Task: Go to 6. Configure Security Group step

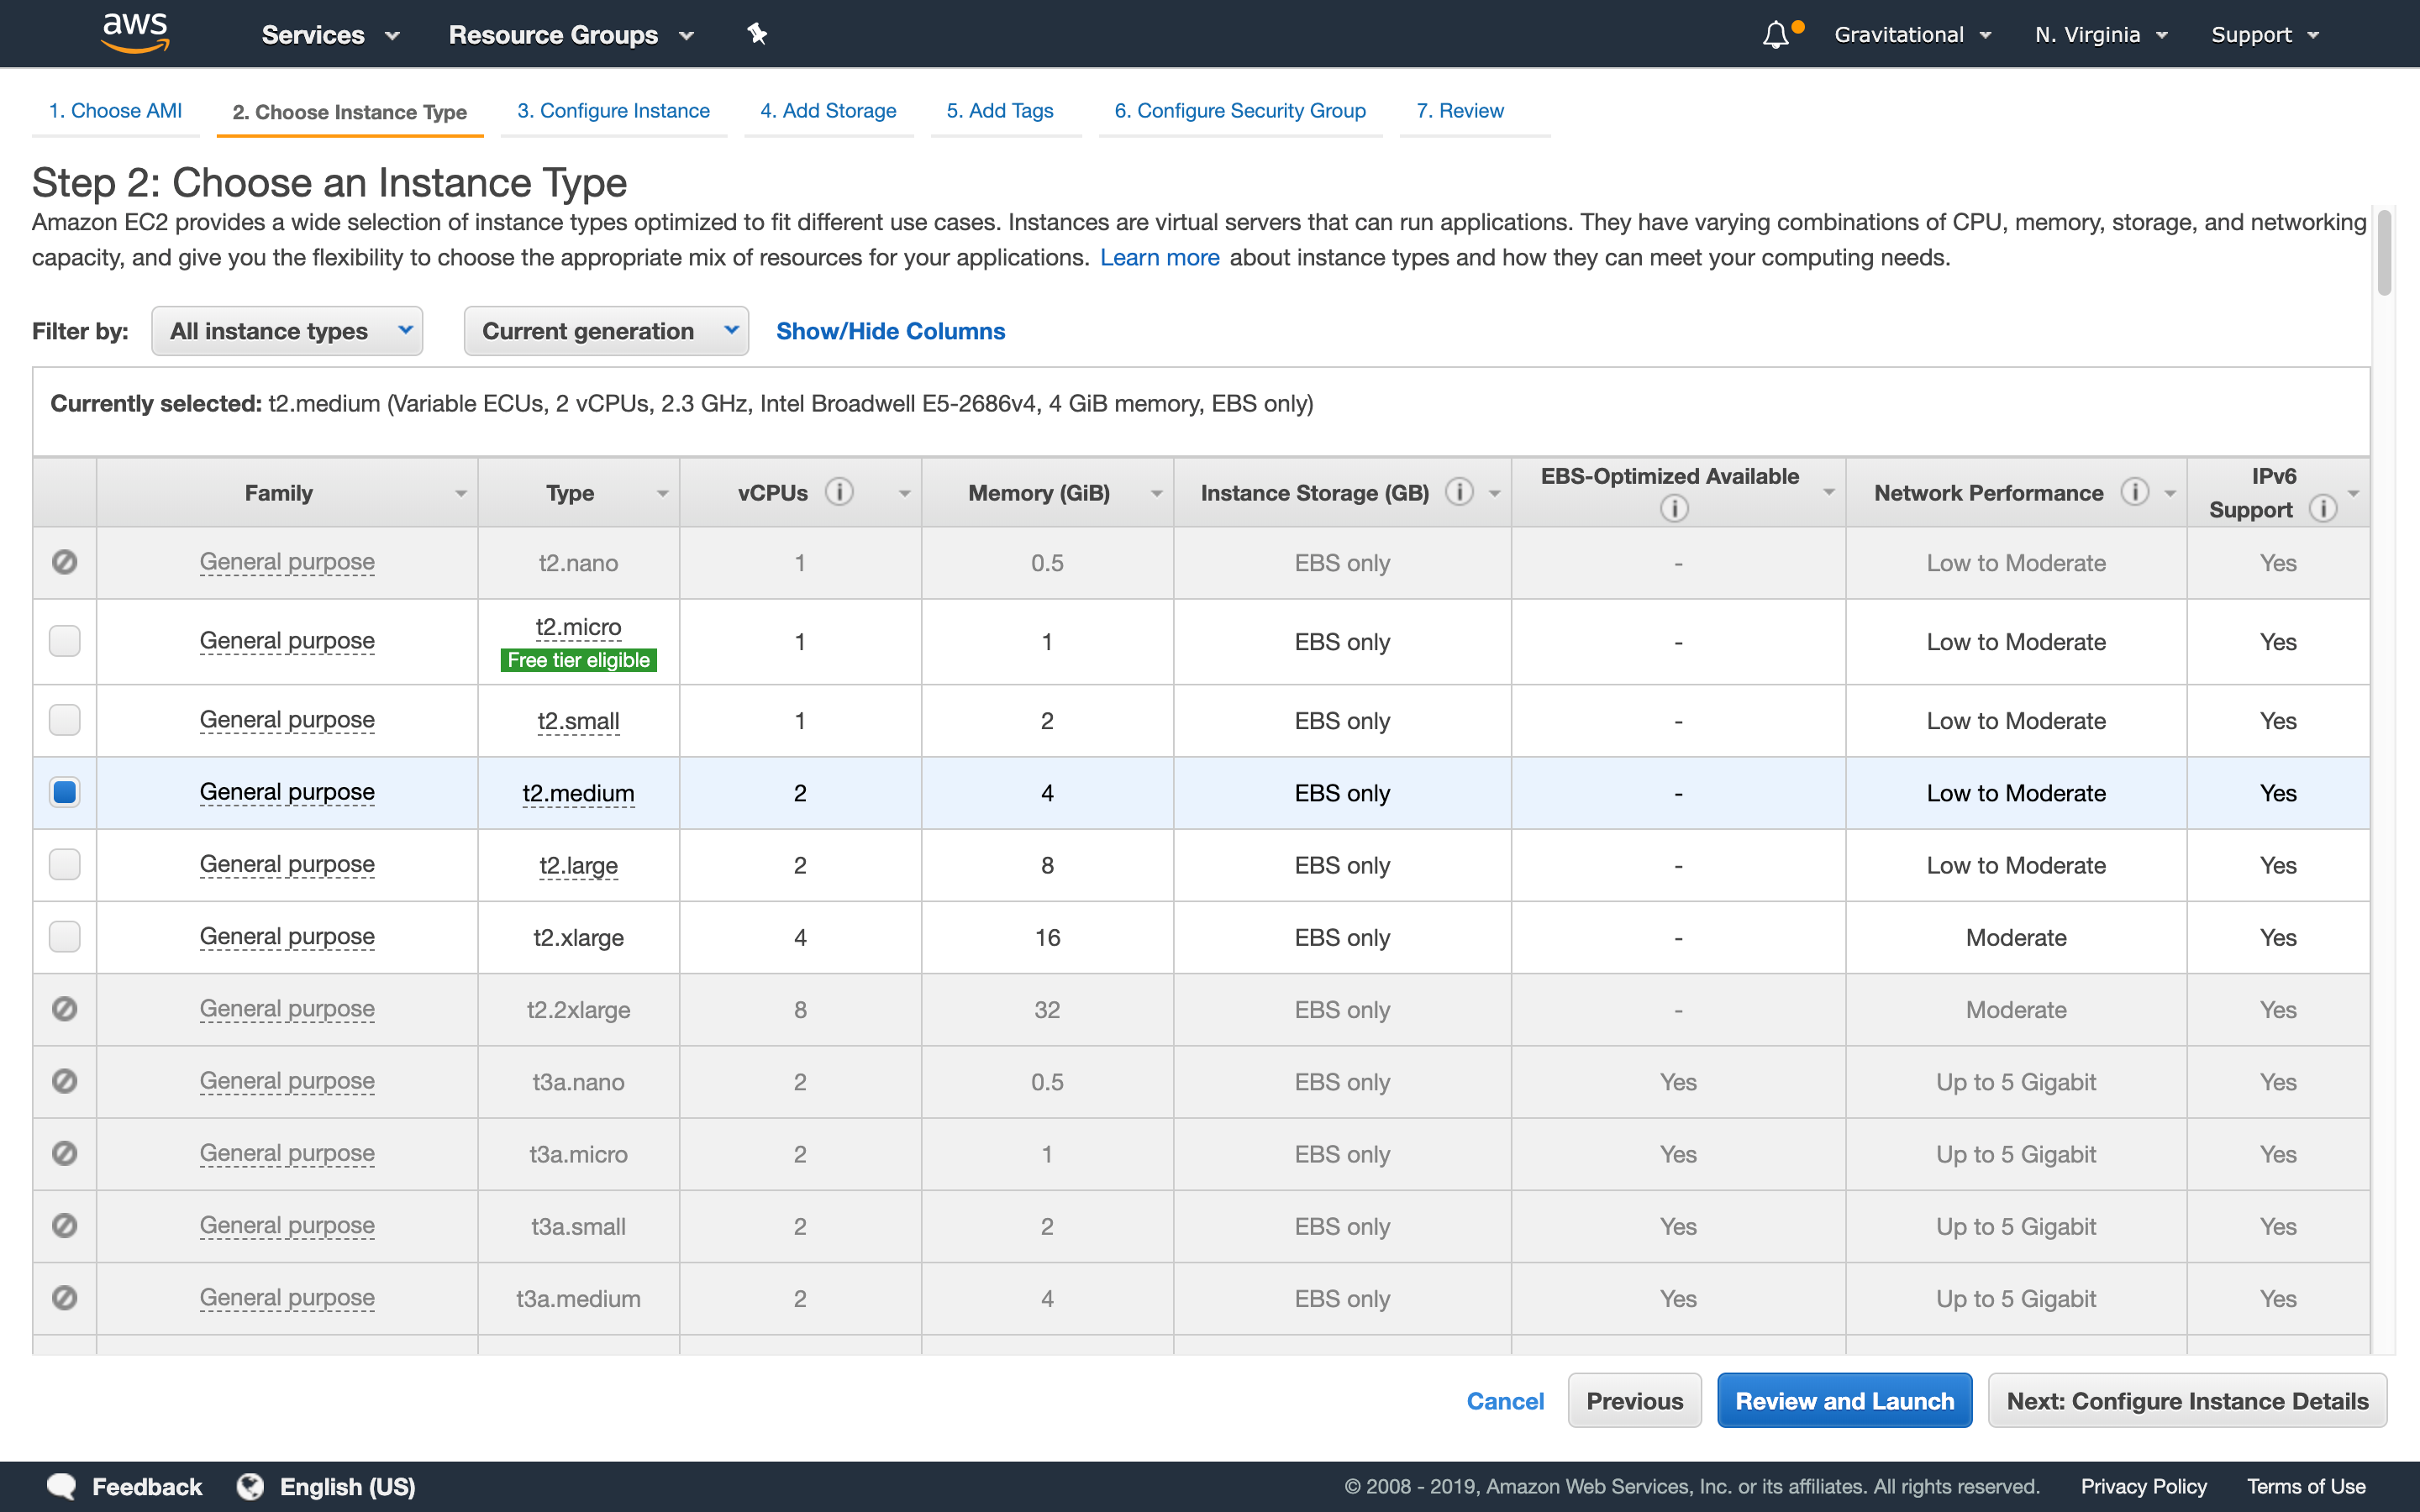Action: (x=1240, y=111)
